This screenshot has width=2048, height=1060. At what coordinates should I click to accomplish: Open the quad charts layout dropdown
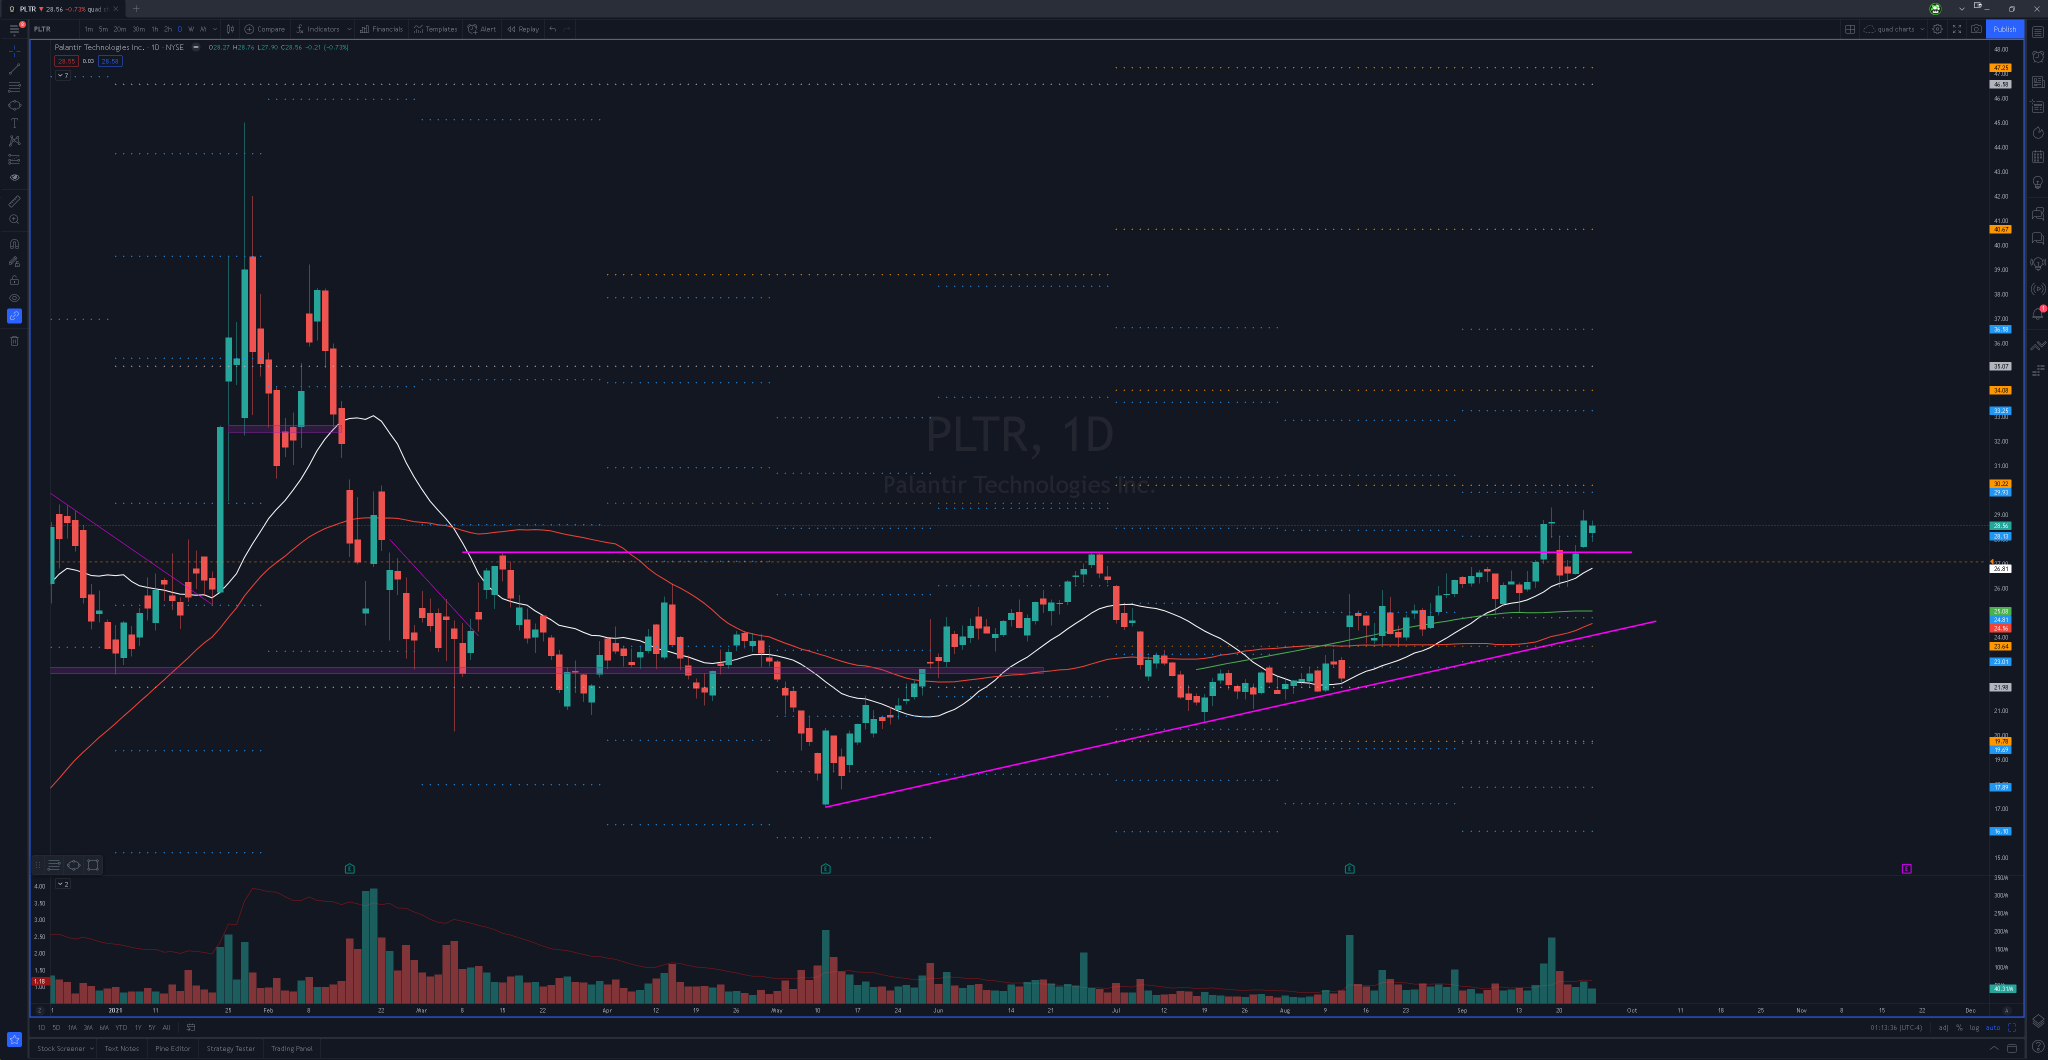point(1895,29)
